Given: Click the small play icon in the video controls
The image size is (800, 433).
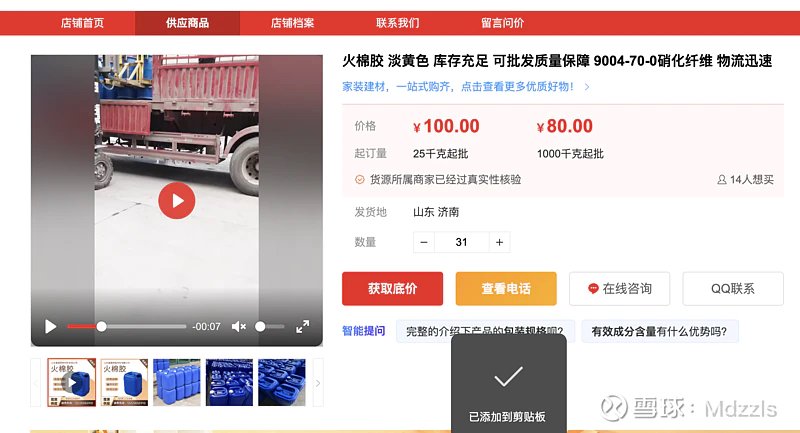Looking at the screenshot, I should point(51,326).
